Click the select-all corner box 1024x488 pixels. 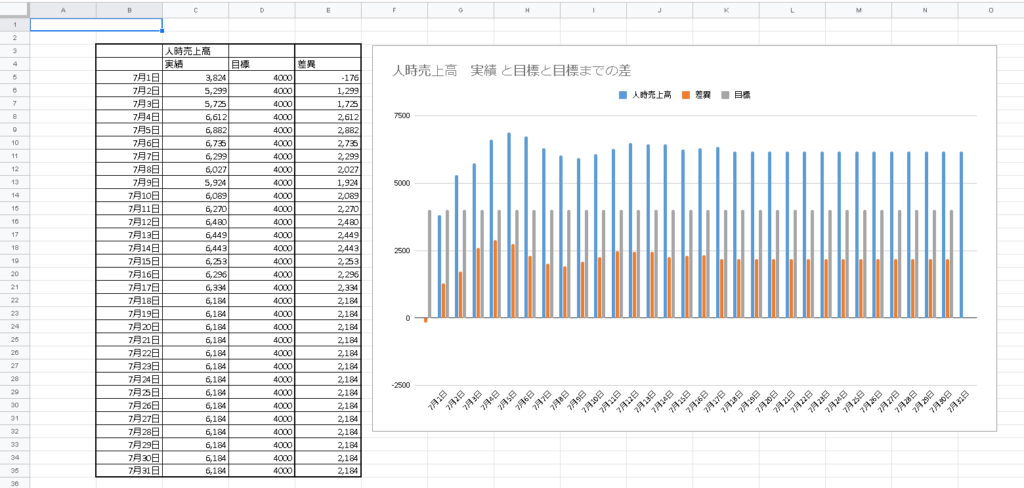pyautogui.click(x=14, y=10)
